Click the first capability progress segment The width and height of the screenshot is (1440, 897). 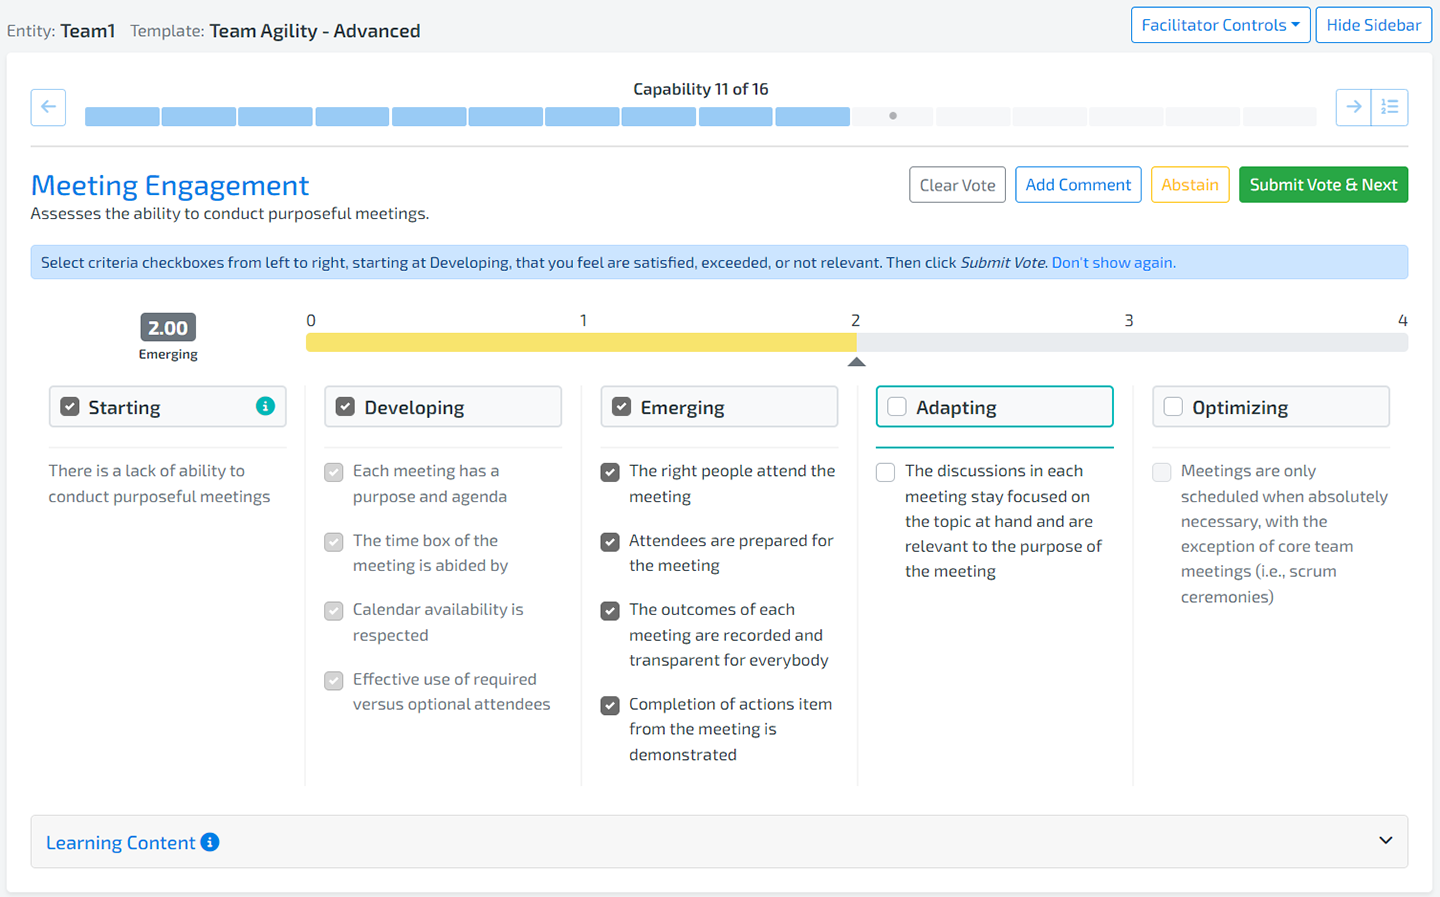[122, 117]
